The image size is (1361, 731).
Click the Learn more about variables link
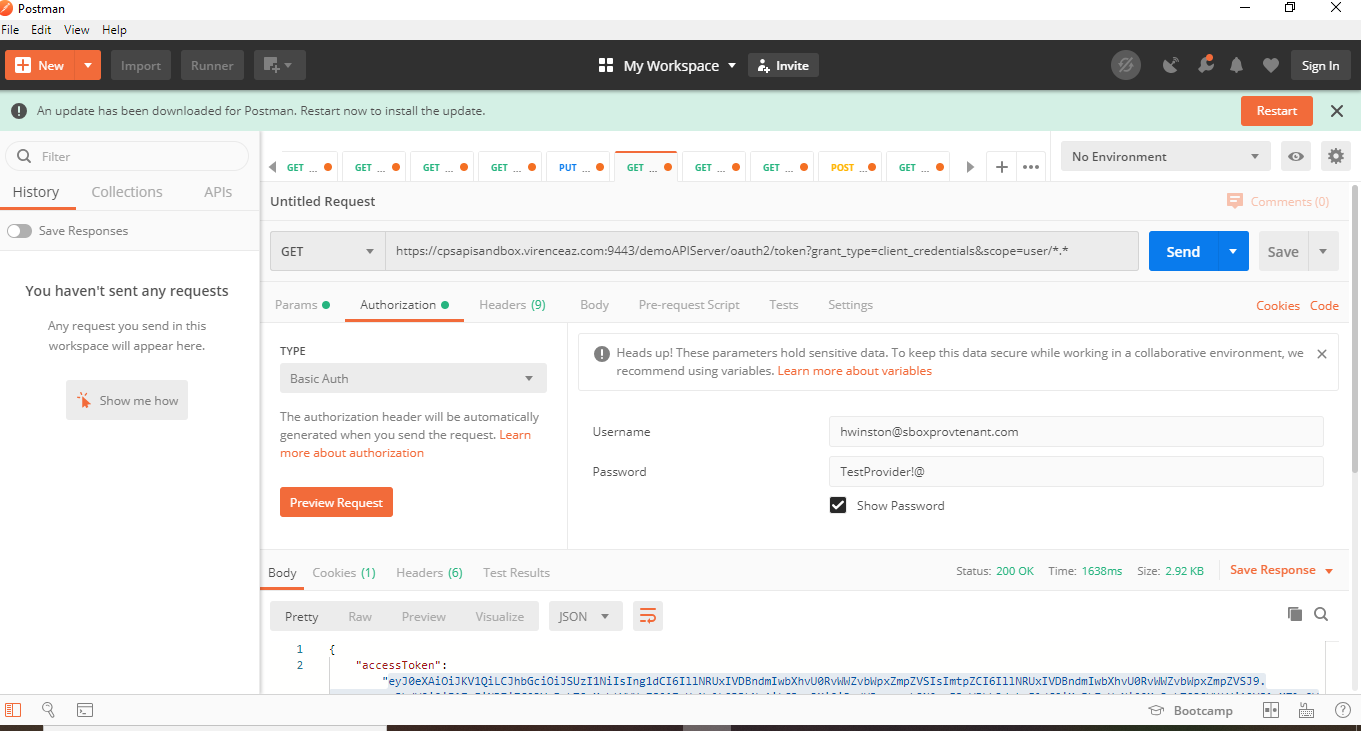[x=855, y=370]
